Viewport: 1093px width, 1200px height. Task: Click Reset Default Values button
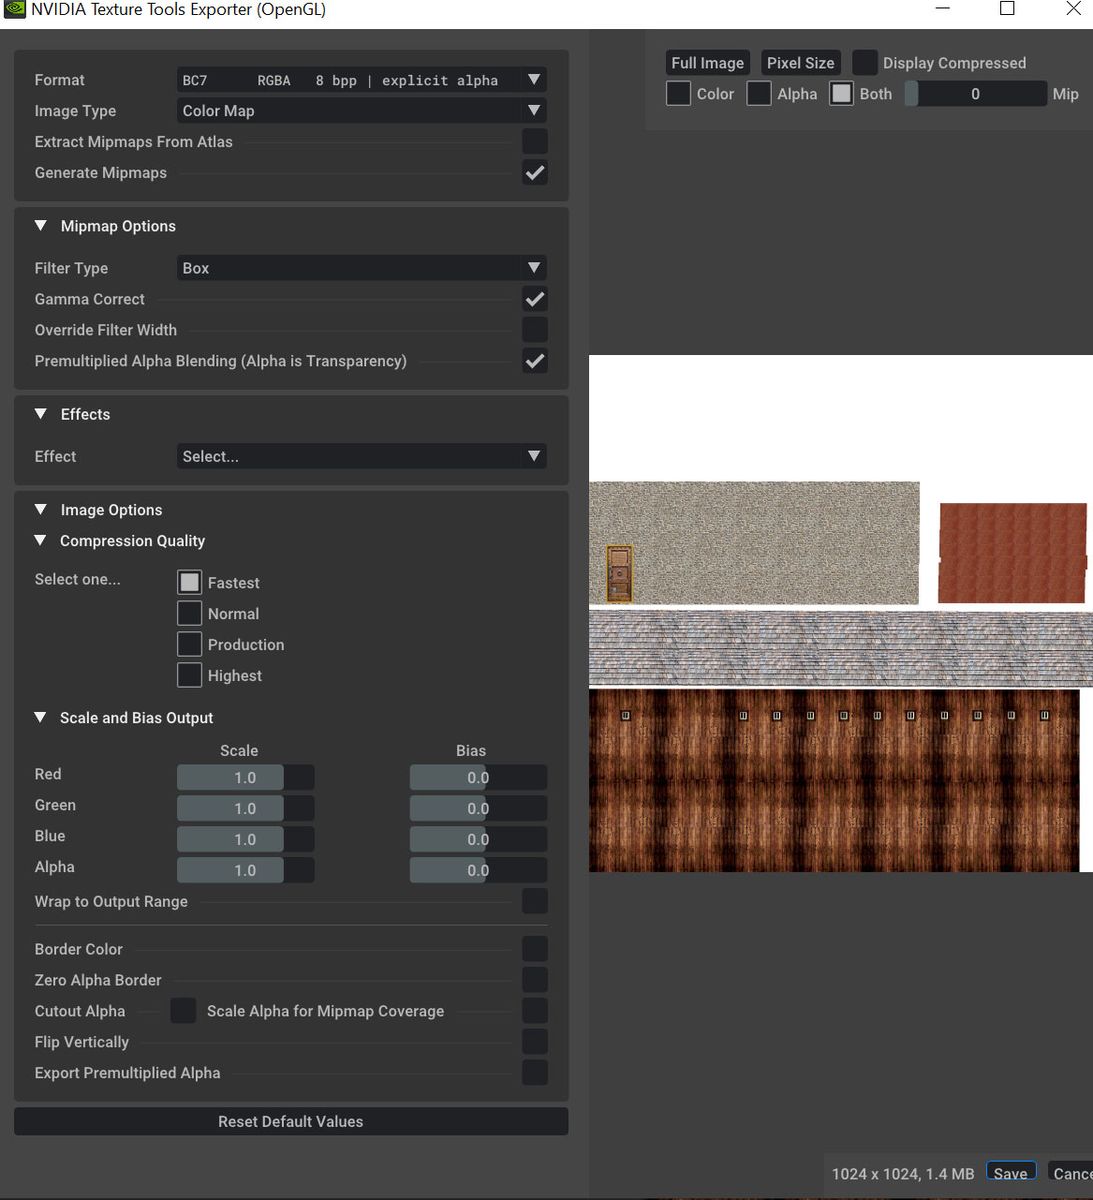[291, 1122]
